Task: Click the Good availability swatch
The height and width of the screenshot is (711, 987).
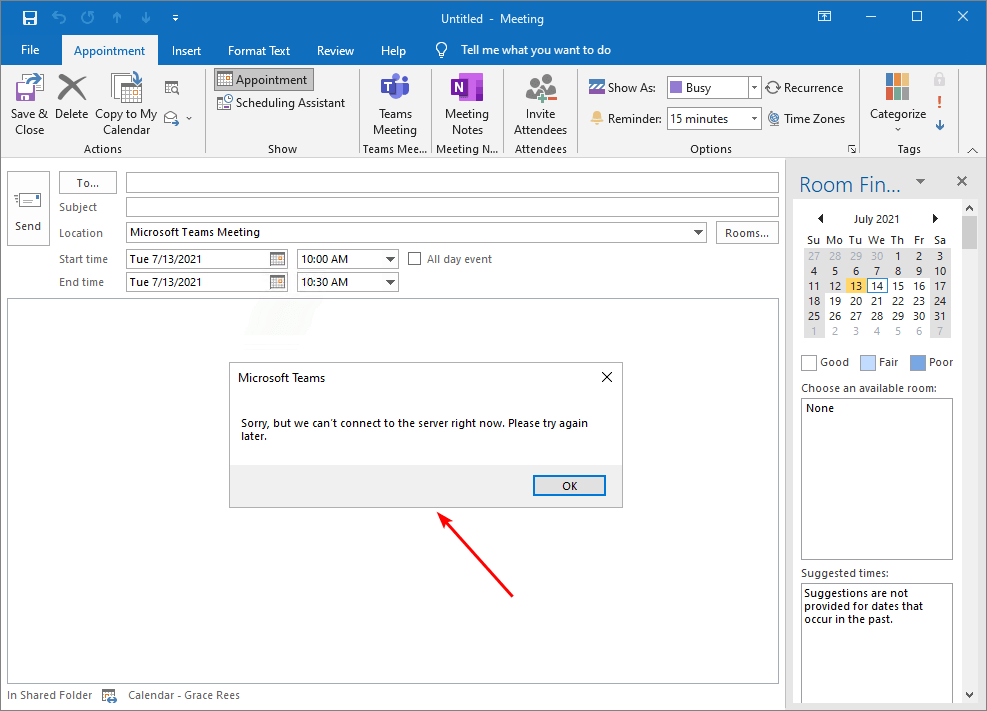Action: 809,362
